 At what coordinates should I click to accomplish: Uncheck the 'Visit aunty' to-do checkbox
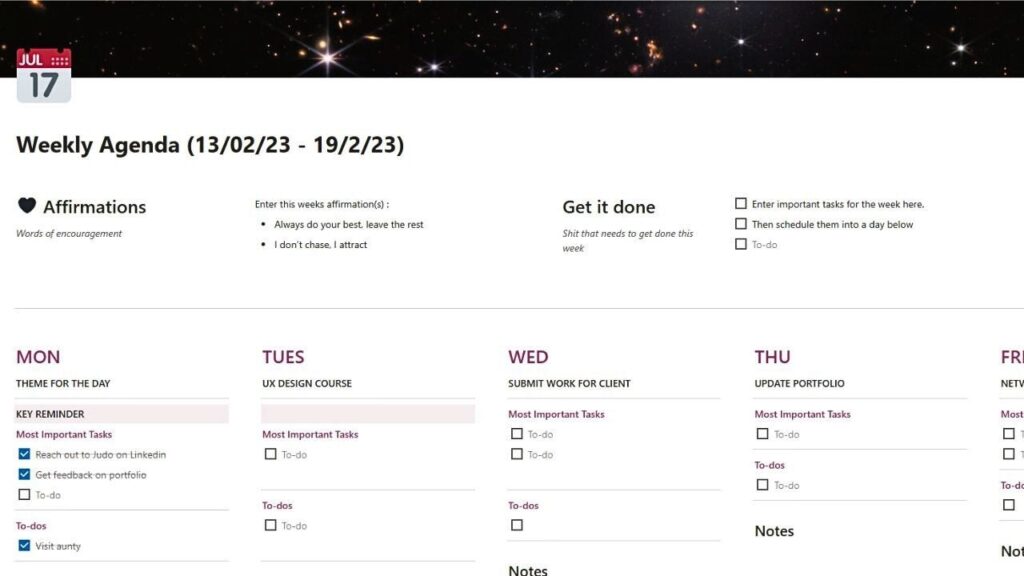[x=24, y=546]
